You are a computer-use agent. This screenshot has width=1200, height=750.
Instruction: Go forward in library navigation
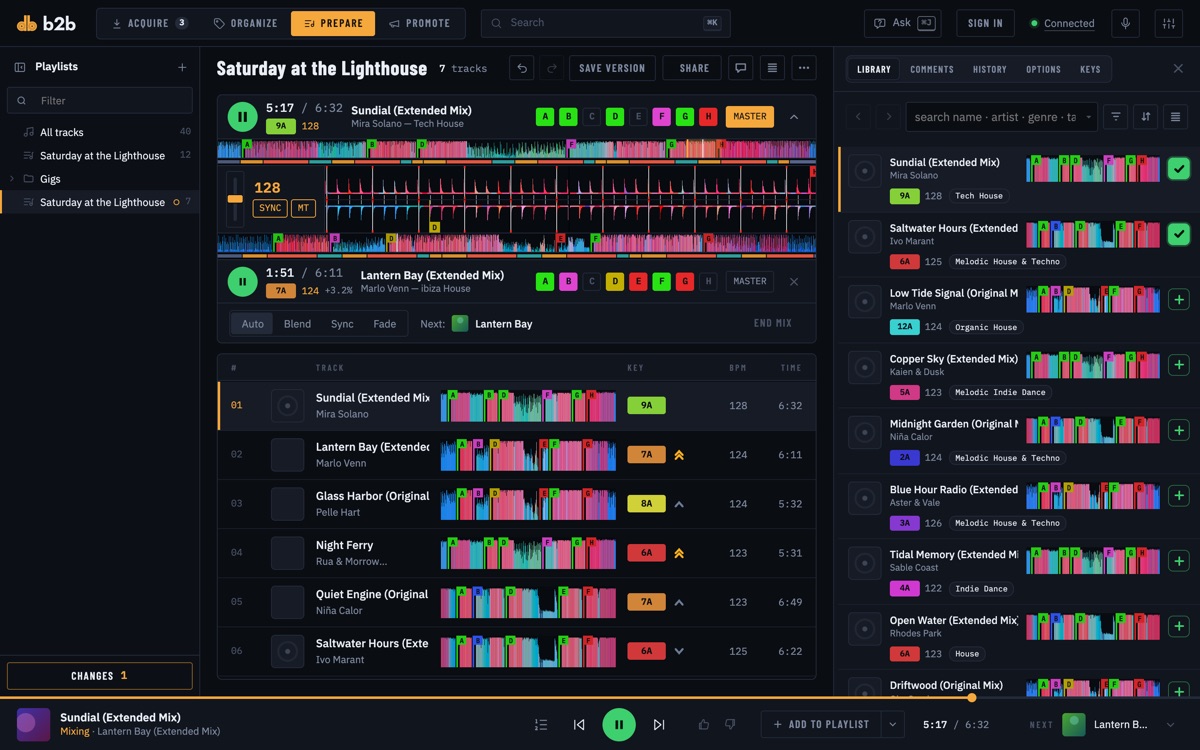888,117
